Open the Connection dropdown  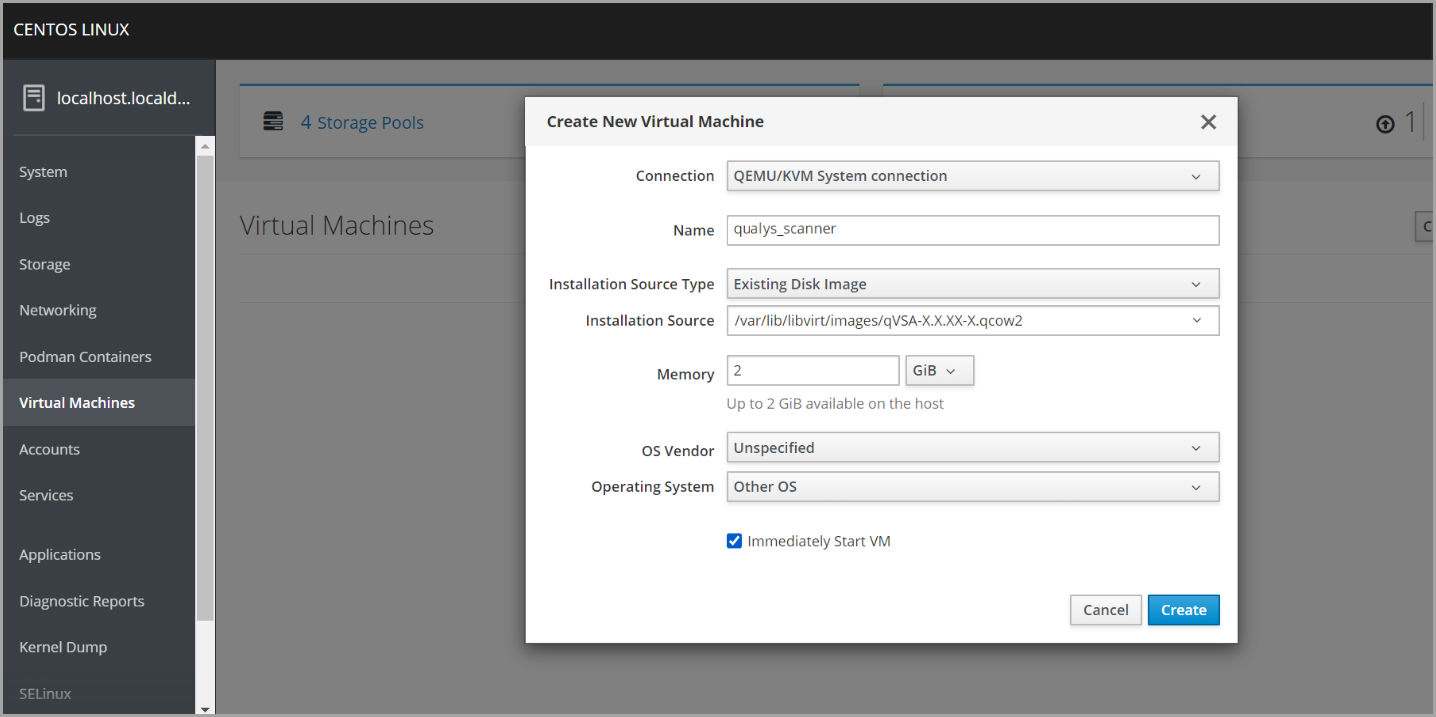tap(972, 175)
